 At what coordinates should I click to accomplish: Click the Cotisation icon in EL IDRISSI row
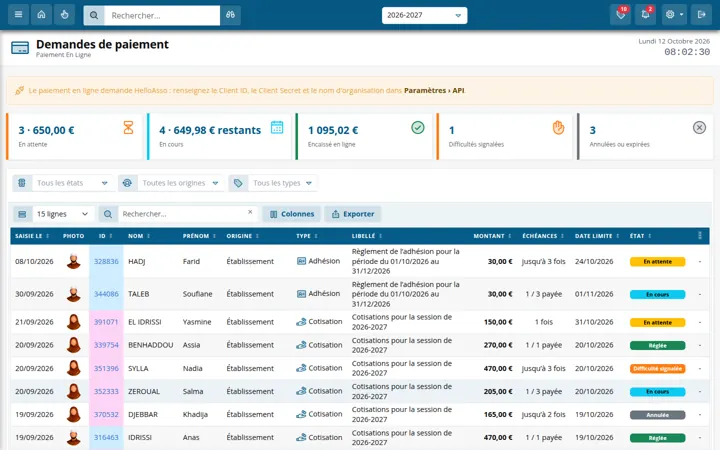pos(301,322)
